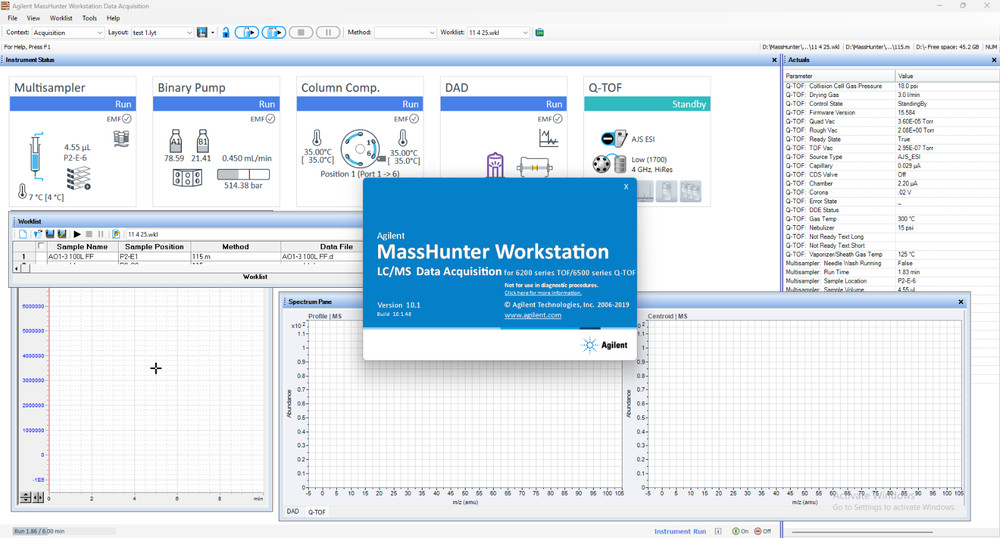Click the worklist report icon beside 11 4 25.wkl
The width and height of the screenshot is (1000, 538).
116,235
